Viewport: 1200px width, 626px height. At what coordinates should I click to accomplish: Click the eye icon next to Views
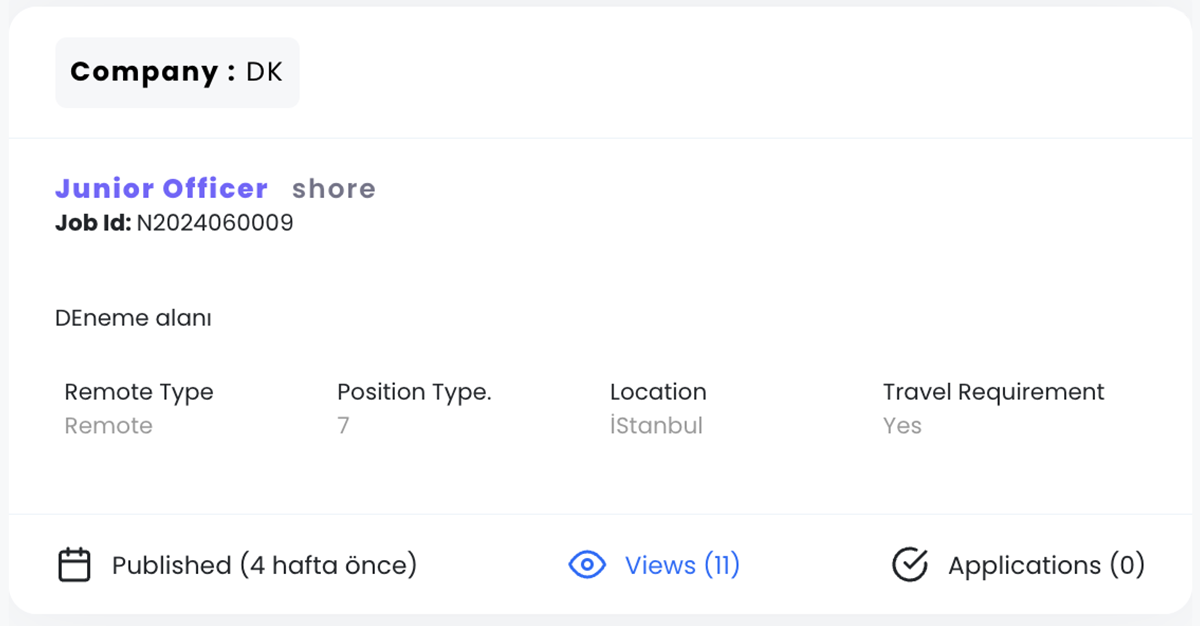point(587,565)
